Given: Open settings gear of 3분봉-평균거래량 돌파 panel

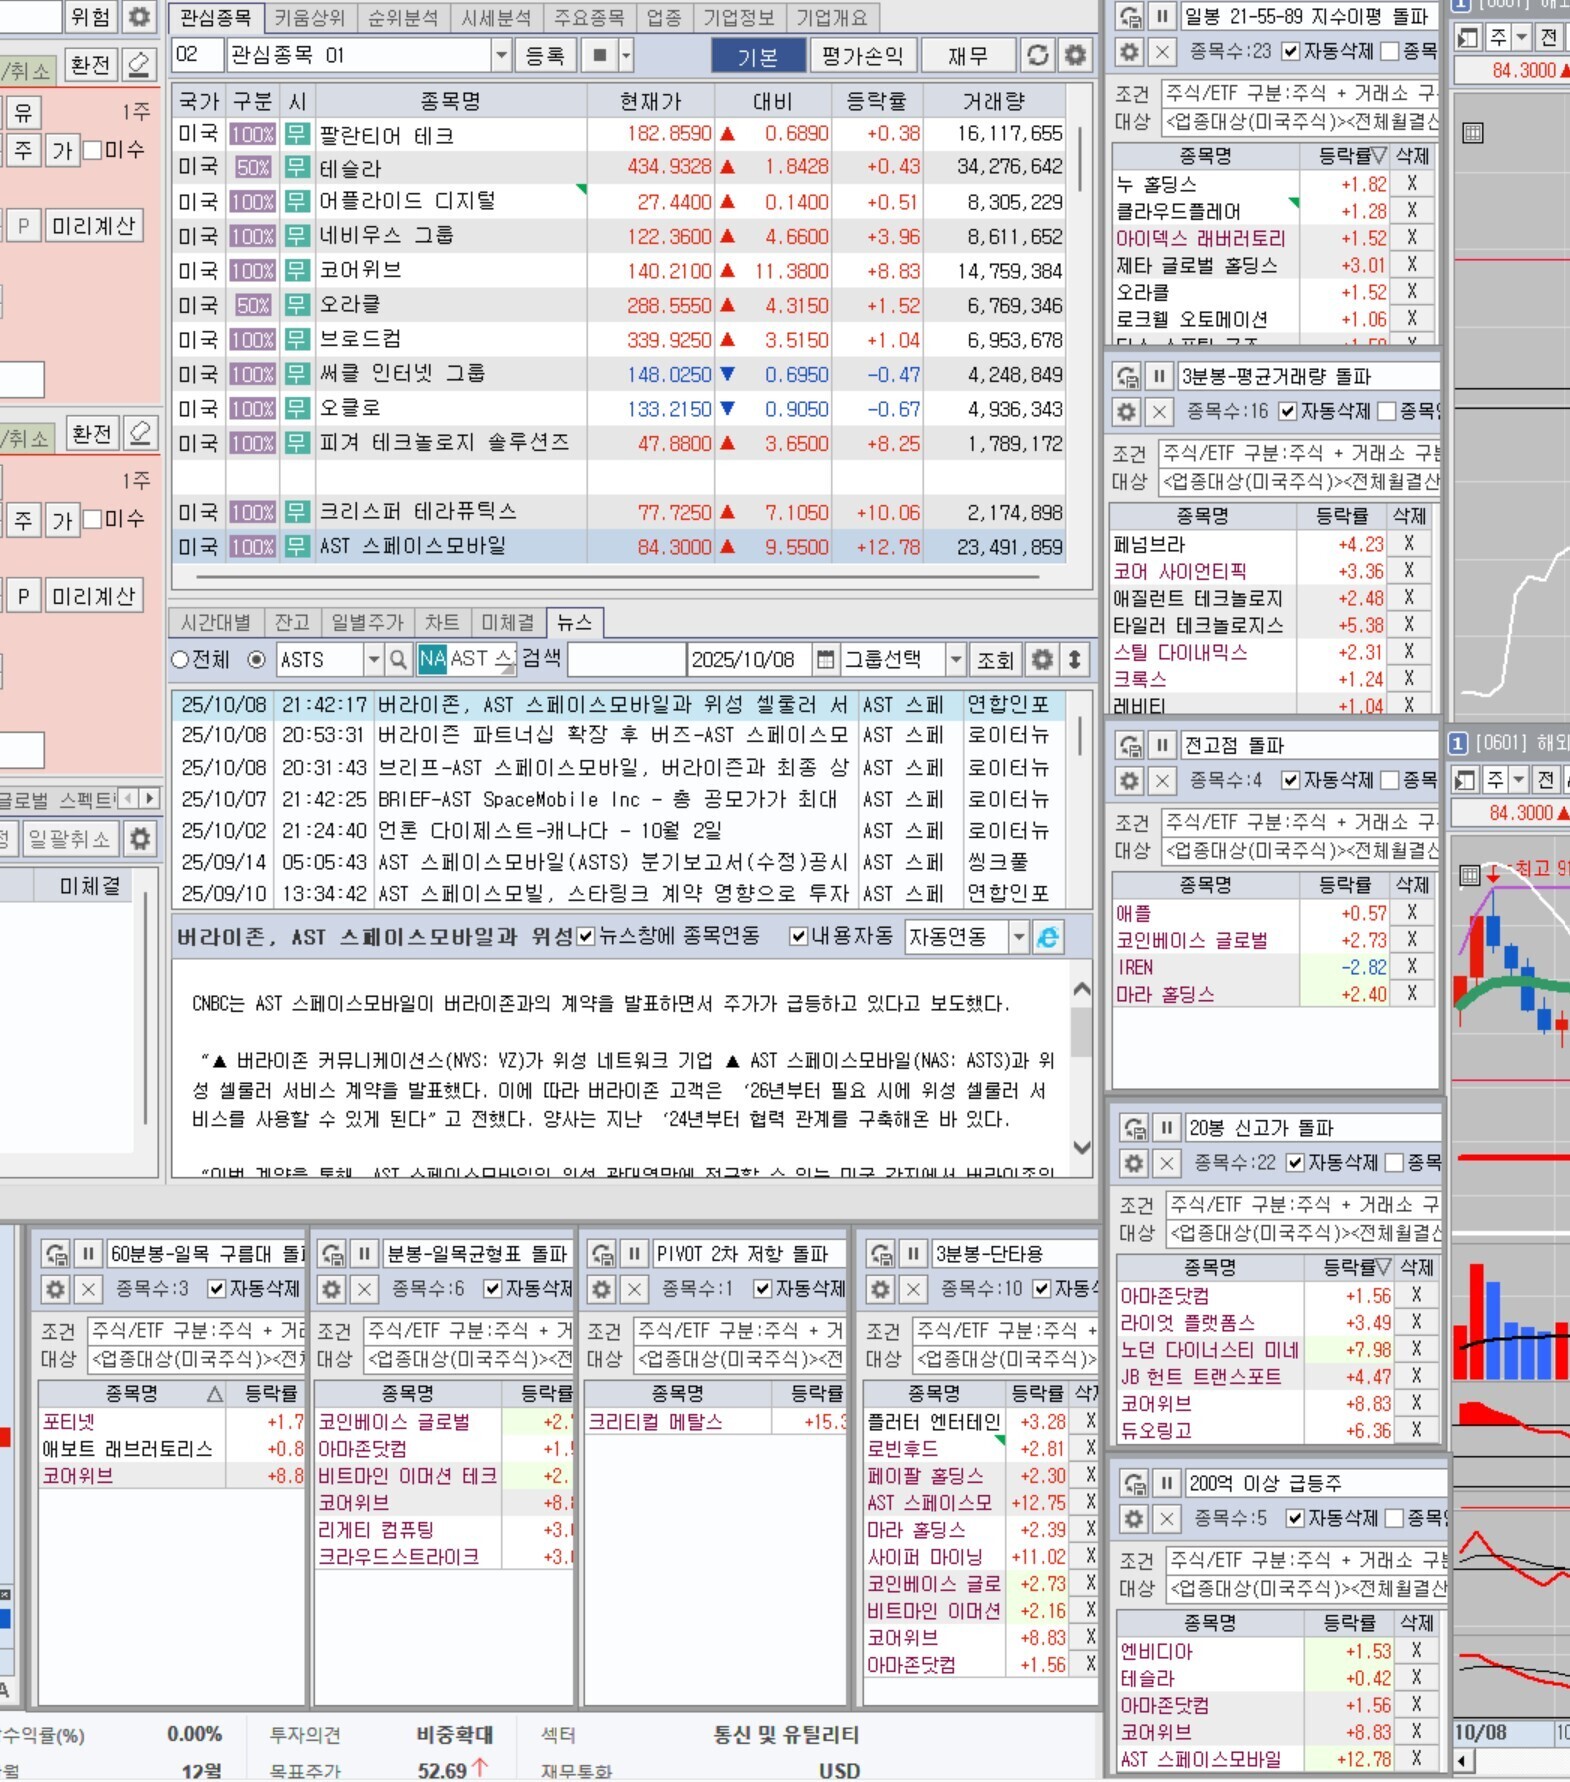Looking at the screenshot, I should (x=1127, y=411).
